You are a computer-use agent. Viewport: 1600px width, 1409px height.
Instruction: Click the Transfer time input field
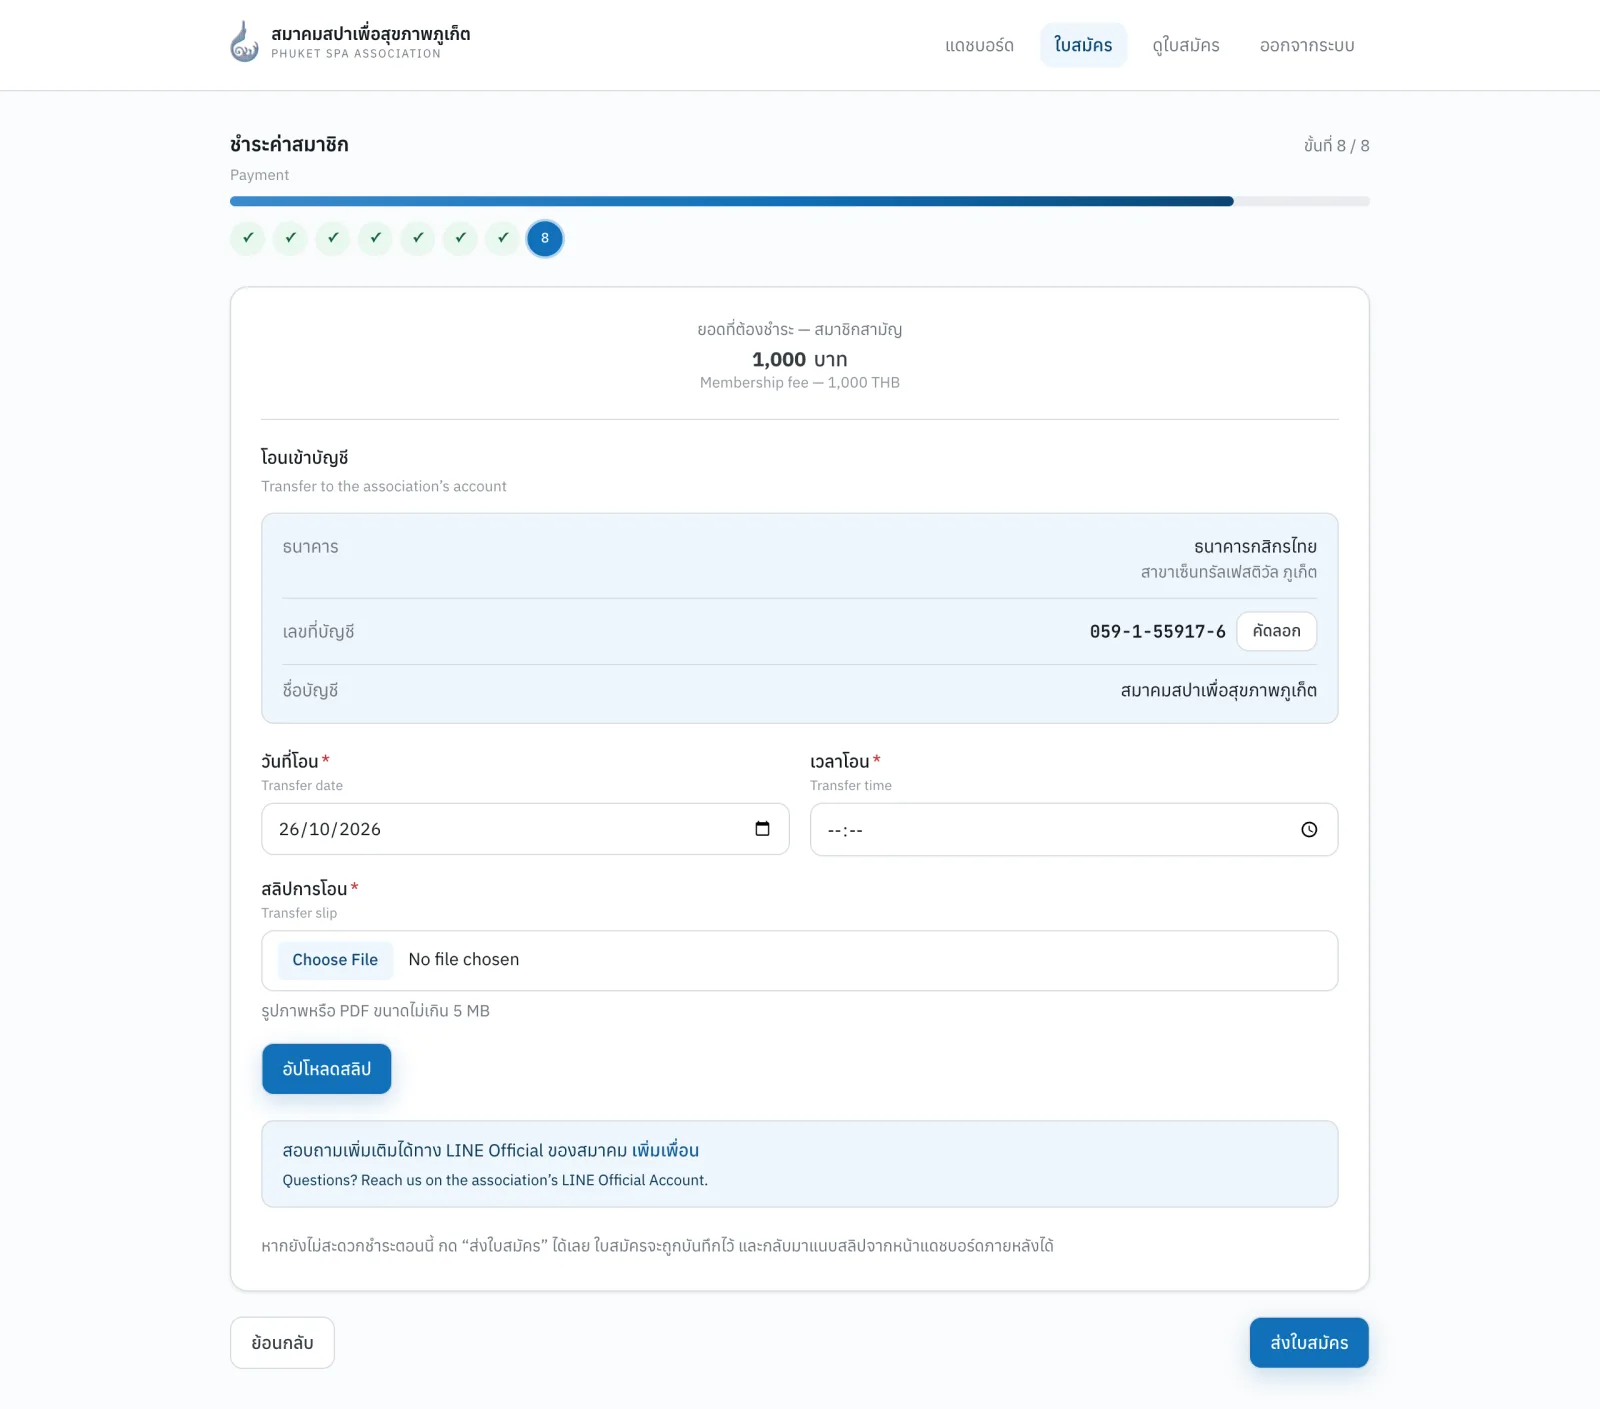(1074, 830)
